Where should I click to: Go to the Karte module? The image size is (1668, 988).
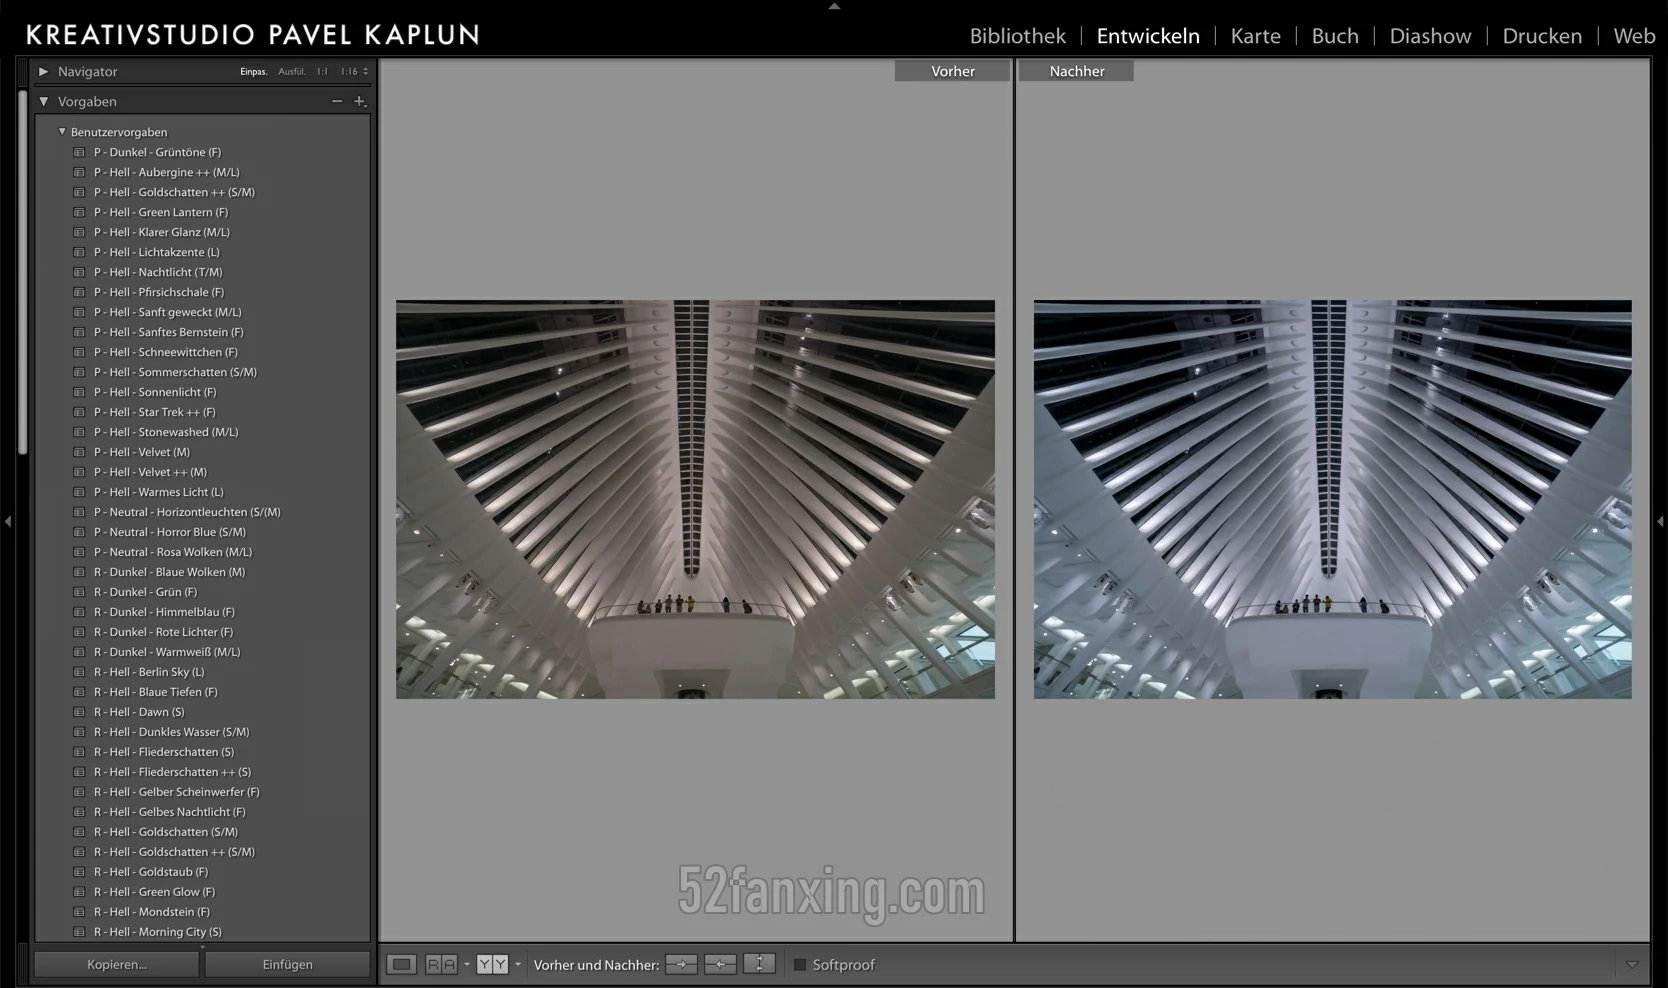pyautogui.click(x=1256, y=36)
